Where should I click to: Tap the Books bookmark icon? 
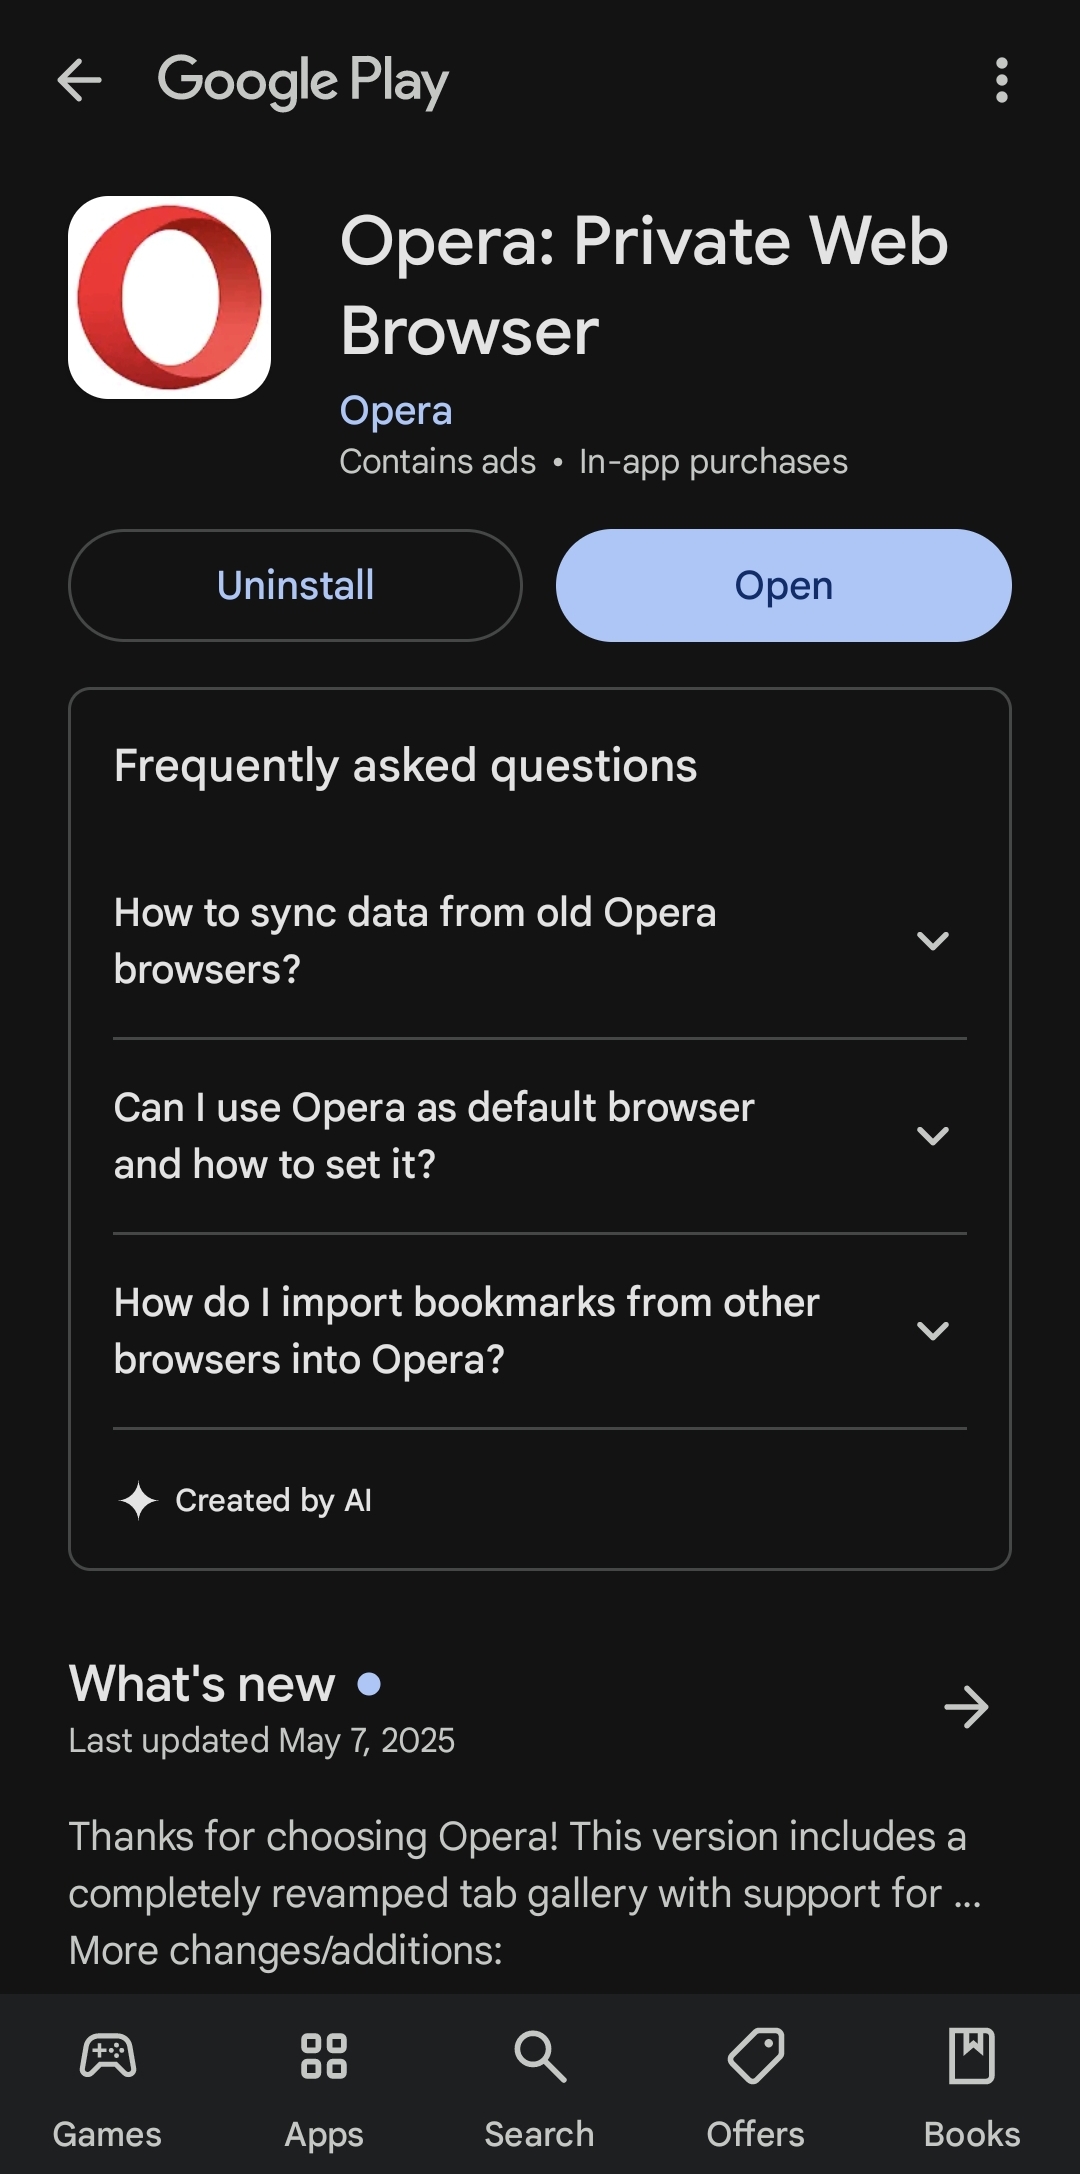tap(972, 2056)
